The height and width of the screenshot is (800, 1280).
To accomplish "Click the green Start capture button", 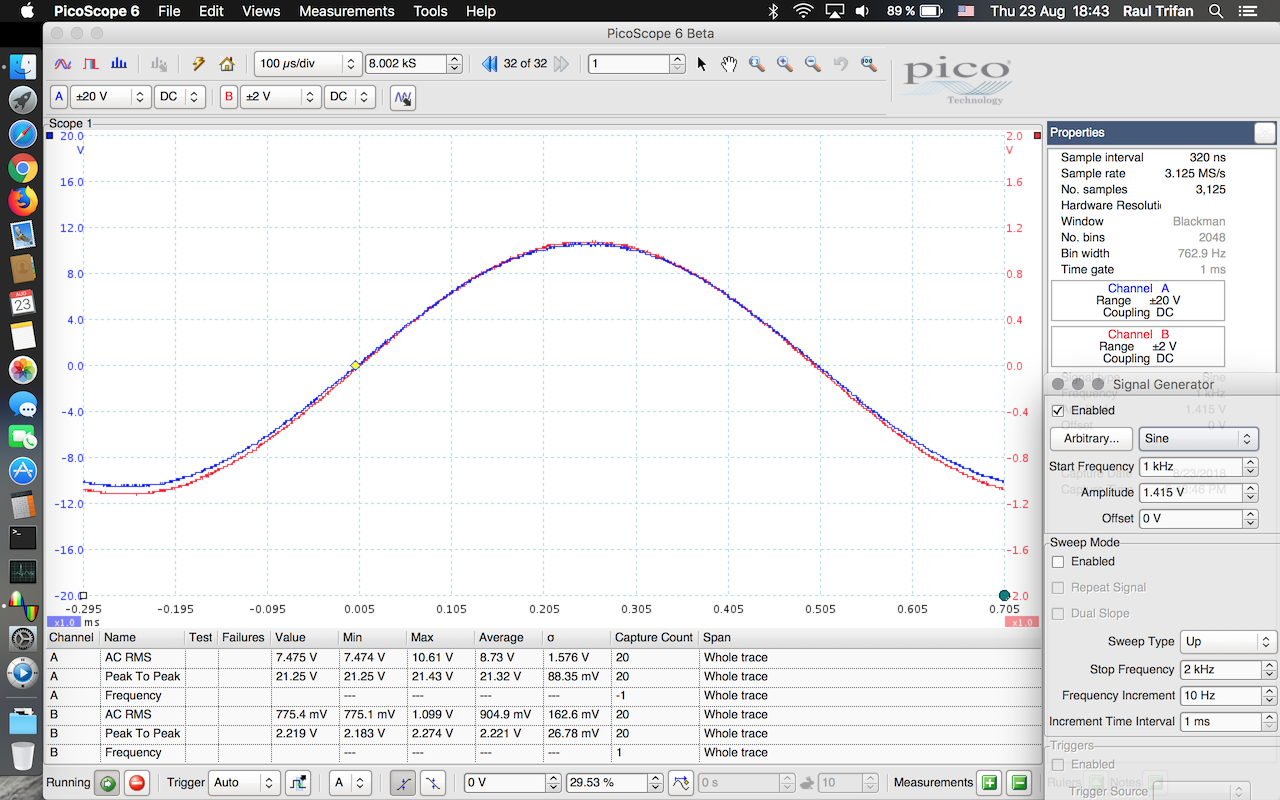I will pyautogui.click(x=107, y=783).
